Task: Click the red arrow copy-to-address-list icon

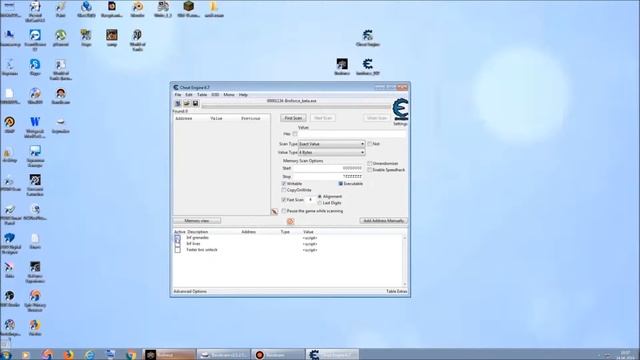Action: (275, 211)
